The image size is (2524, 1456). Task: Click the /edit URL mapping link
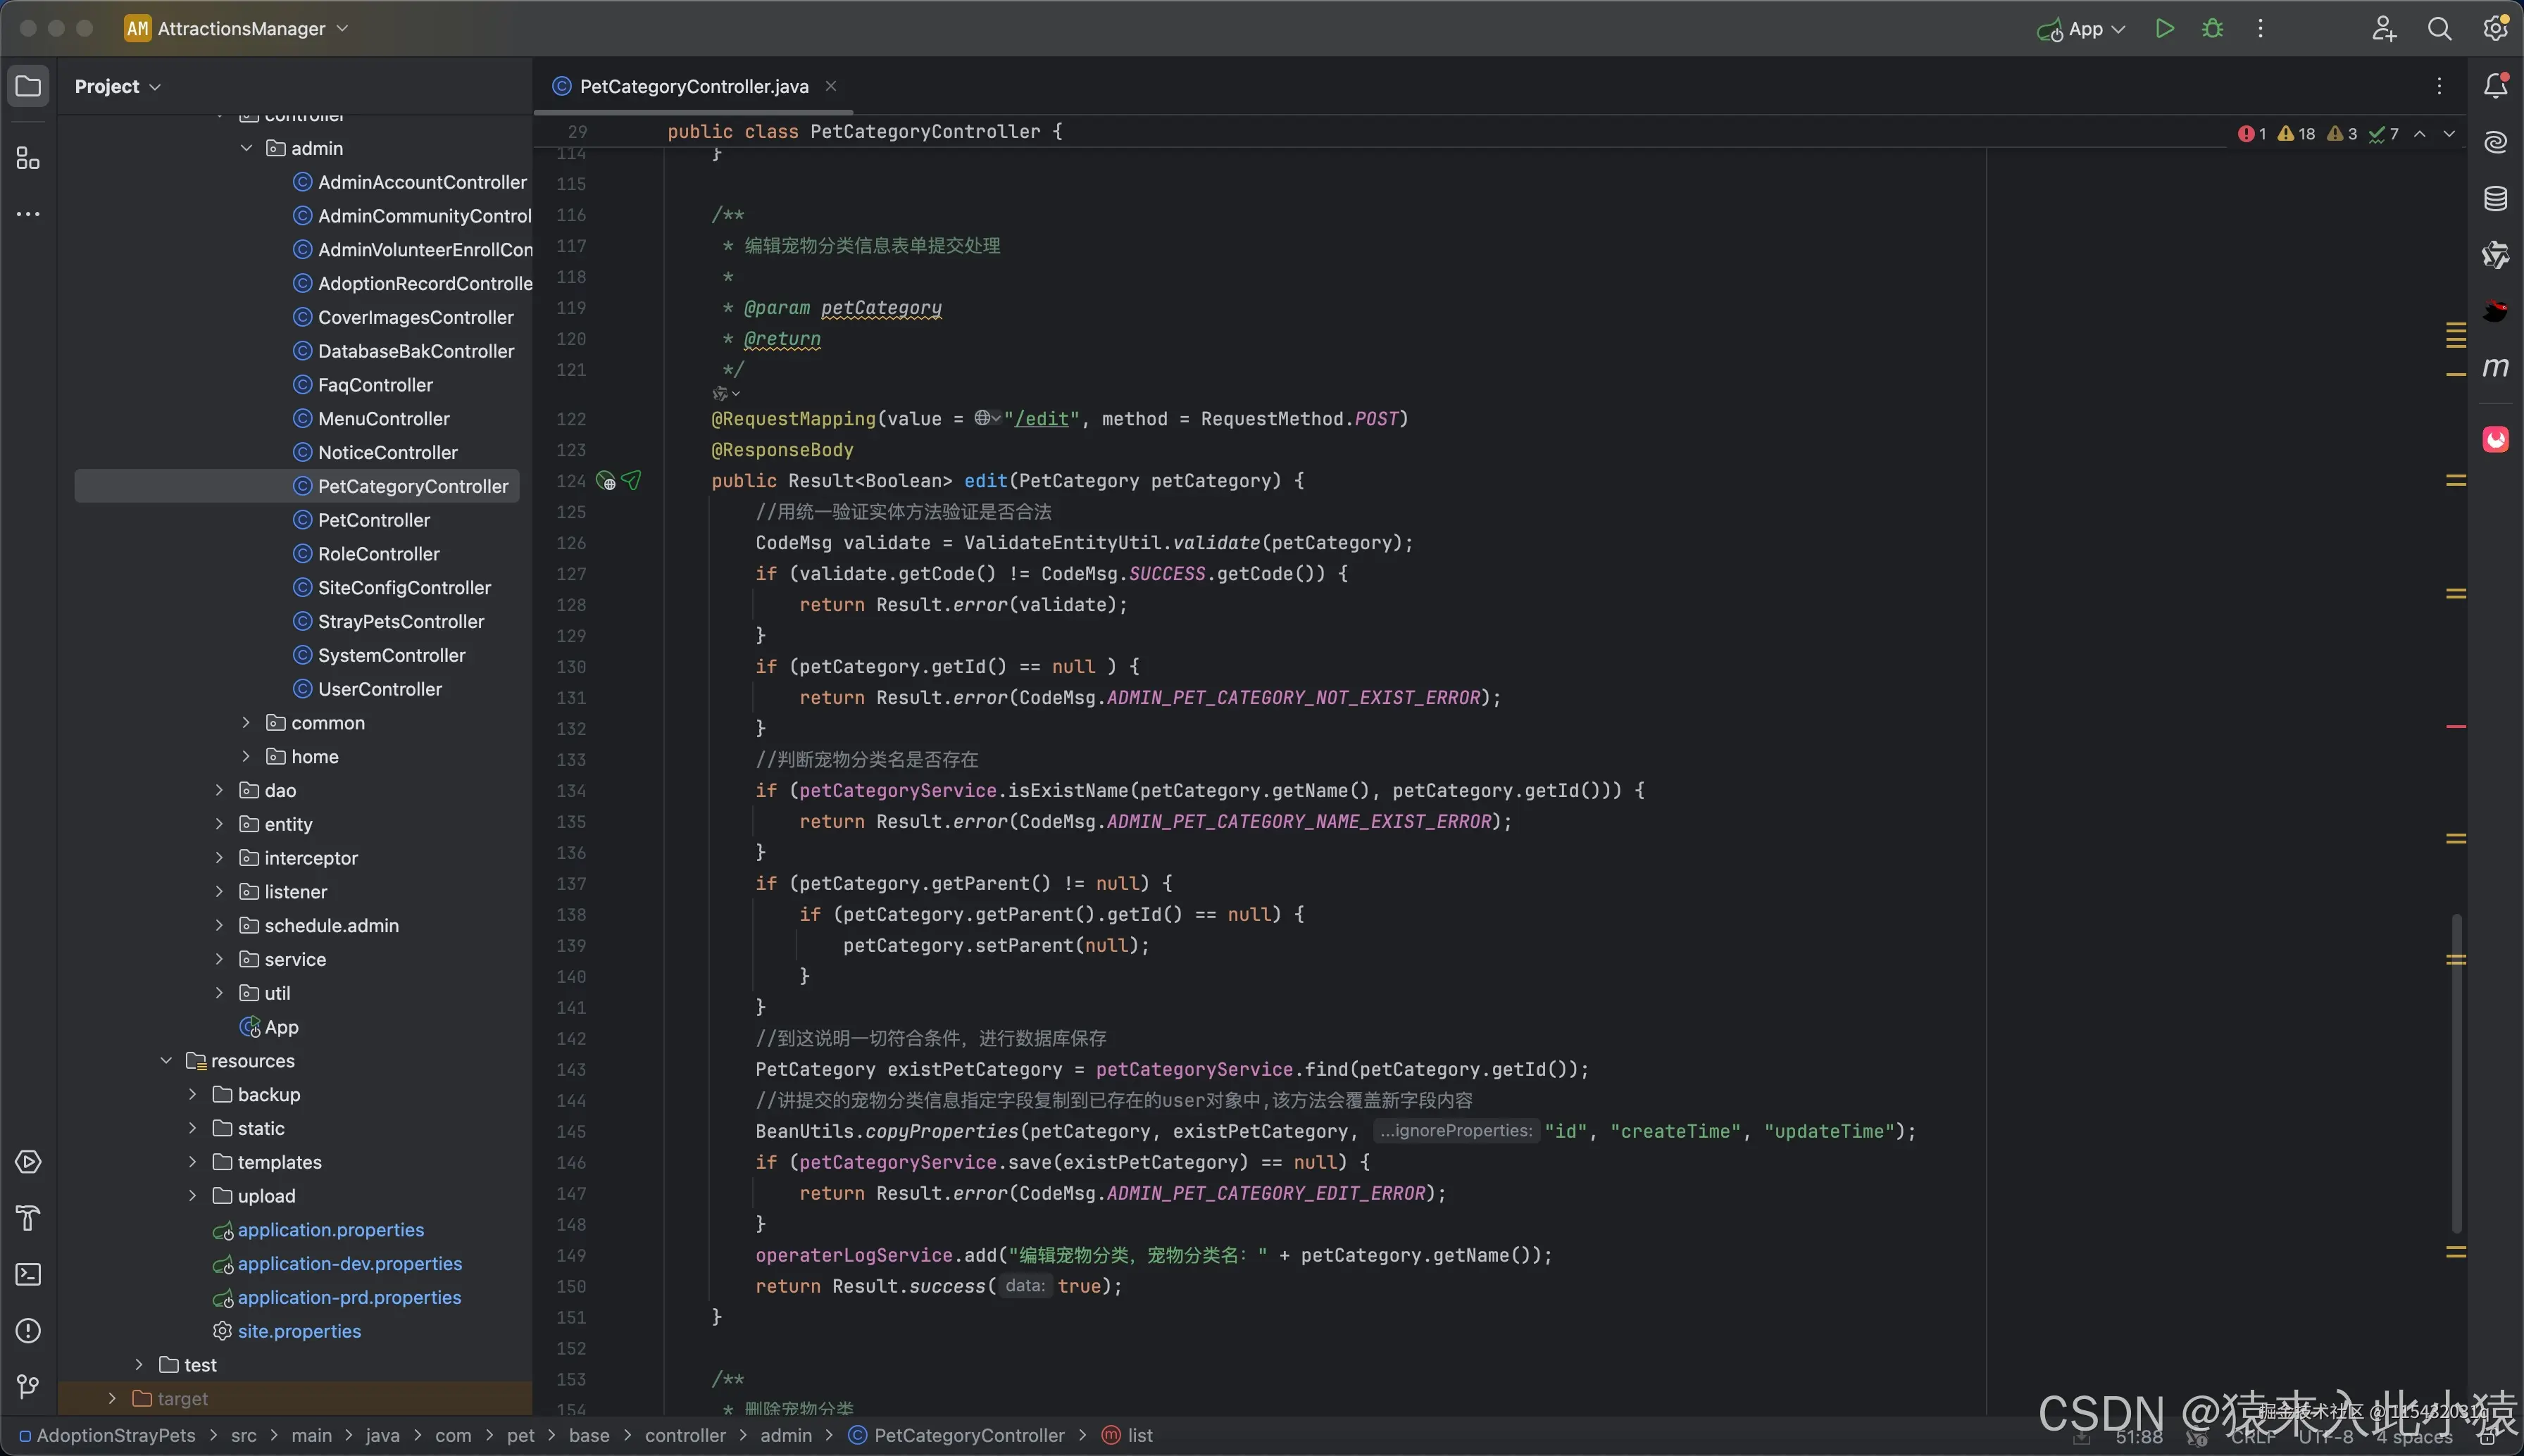[1041, 419]
